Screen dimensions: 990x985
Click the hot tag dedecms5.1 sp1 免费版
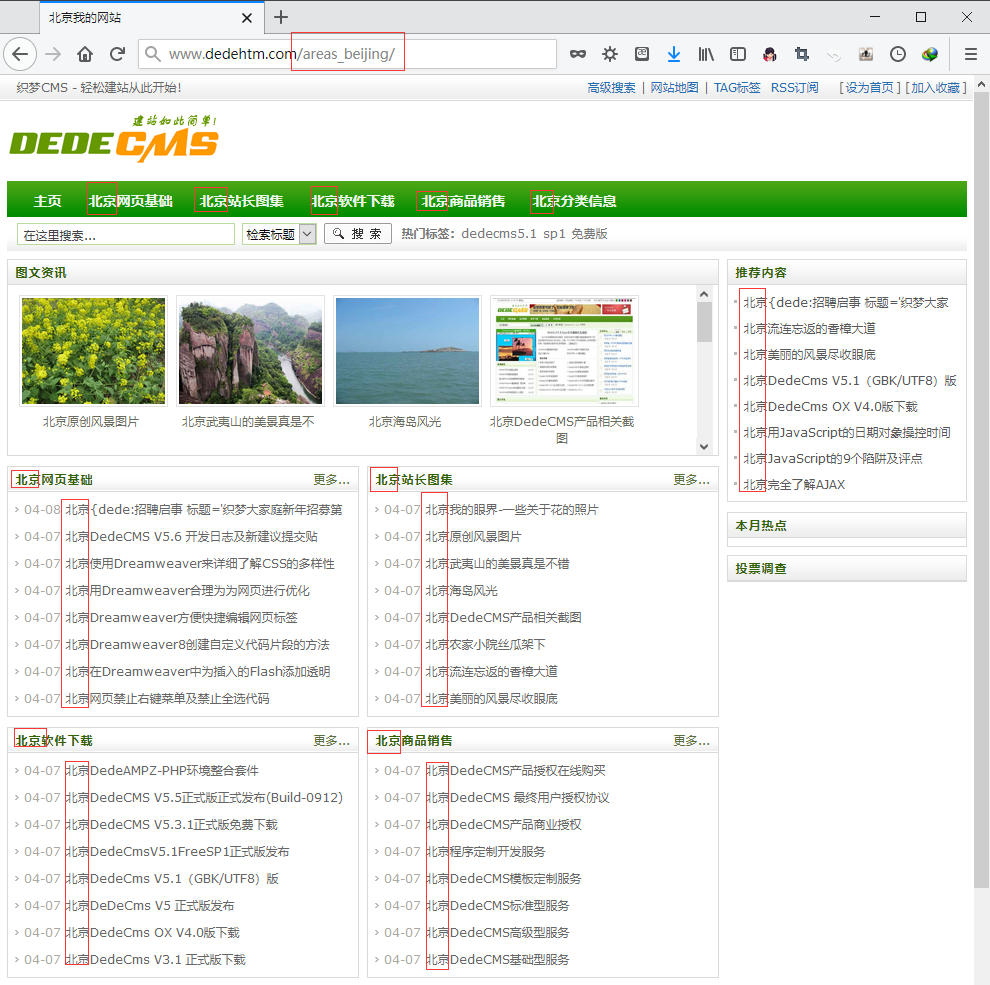(534, 234)
